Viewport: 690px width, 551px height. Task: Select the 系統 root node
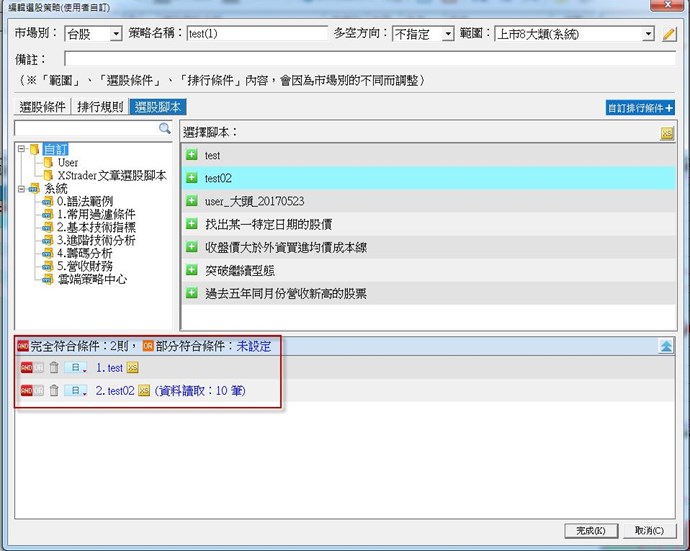tap(55, 189)
